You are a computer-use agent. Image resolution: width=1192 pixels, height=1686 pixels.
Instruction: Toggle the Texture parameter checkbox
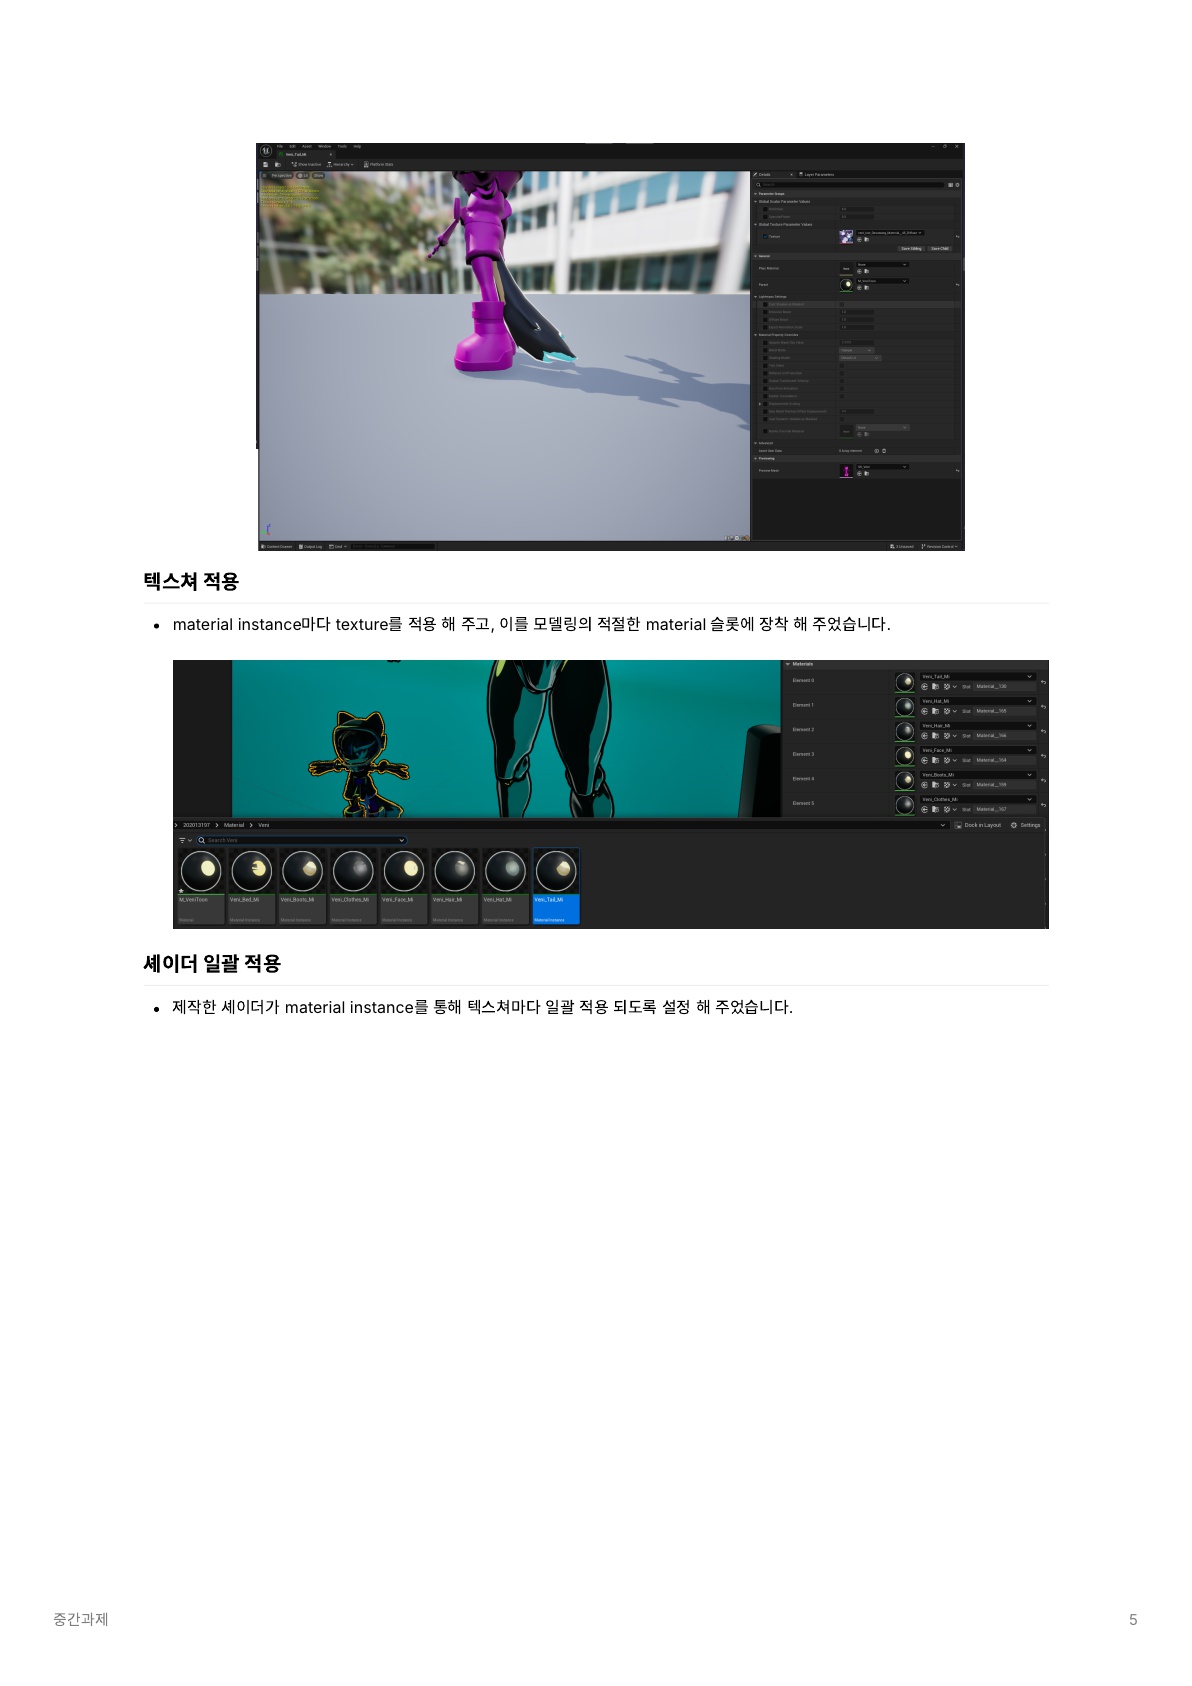[x=765, y=236]
